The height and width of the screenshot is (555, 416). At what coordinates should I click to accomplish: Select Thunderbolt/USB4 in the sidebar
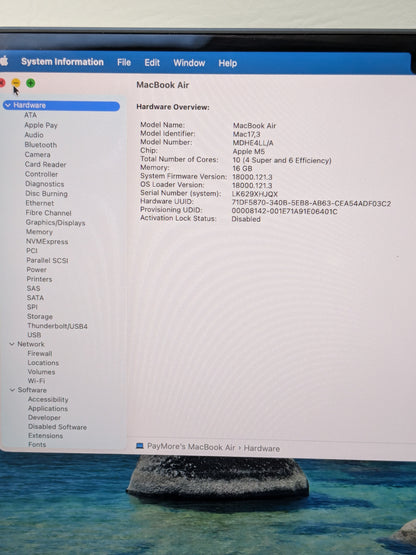tap(57, 326)
